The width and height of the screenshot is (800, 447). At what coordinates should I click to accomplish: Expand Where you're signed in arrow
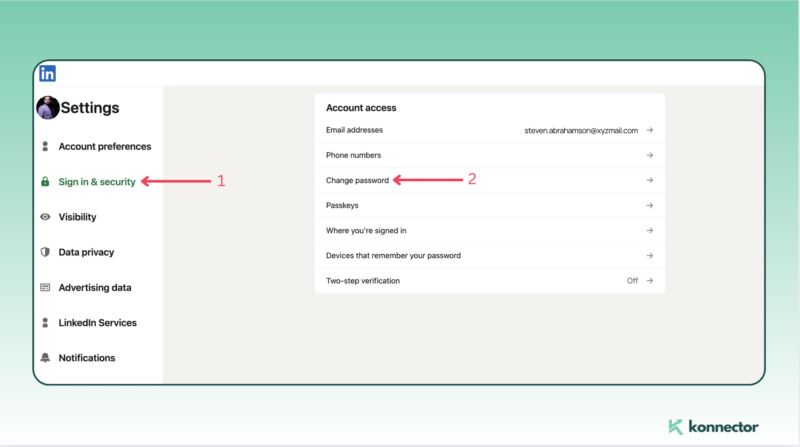(x=649, y=230)
